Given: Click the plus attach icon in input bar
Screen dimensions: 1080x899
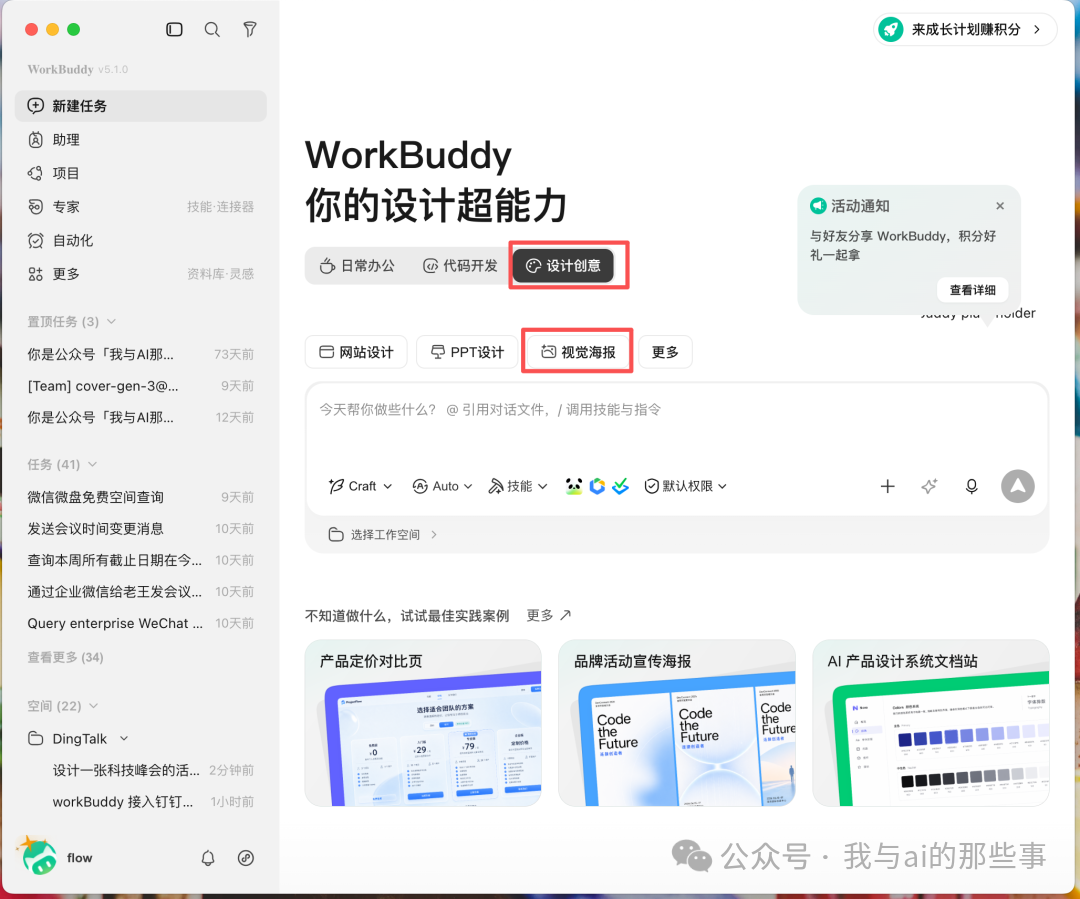Looking at the screenshot, I should click(888, 486).
